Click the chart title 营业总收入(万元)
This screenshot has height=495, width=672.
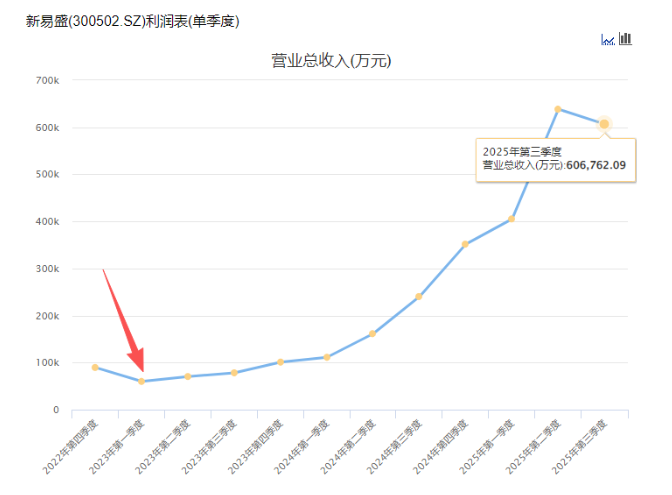point(331,61)
